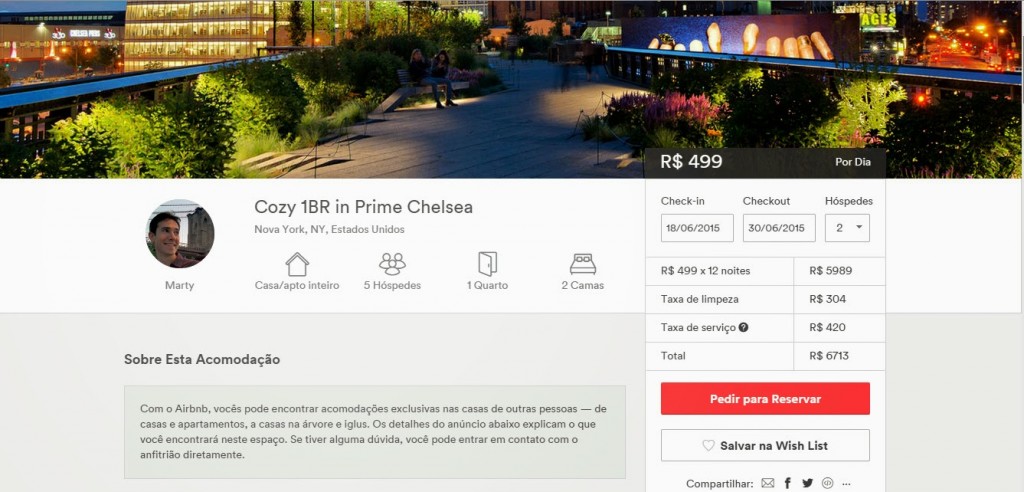This screenshot has width=1024, height=492.
Task: Click the Marty host name link
Action: pyautogui.click(x=180, y=286)
